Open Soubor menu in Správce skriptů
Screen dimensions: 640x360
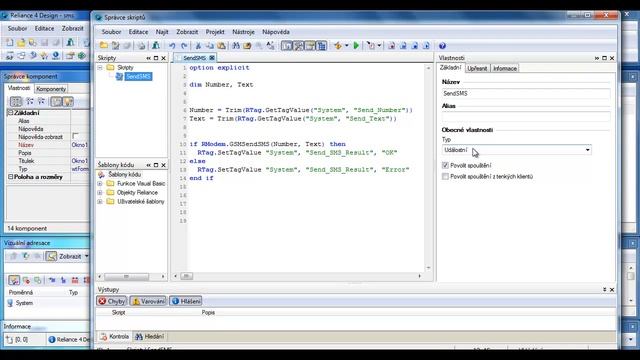tap(111, 32)
